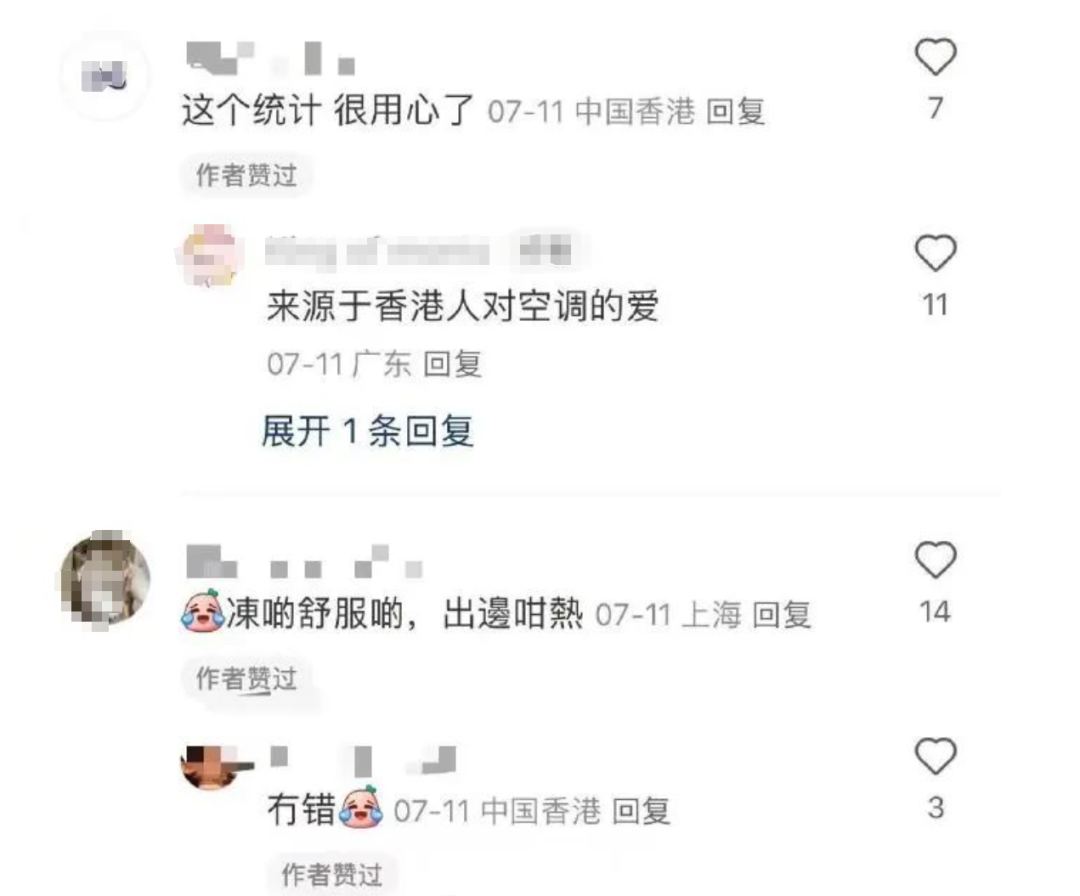The image size is (1080, 896).
Task: Select the comment text 来源于香港人对空调的爱
Action: coord(463,306)
